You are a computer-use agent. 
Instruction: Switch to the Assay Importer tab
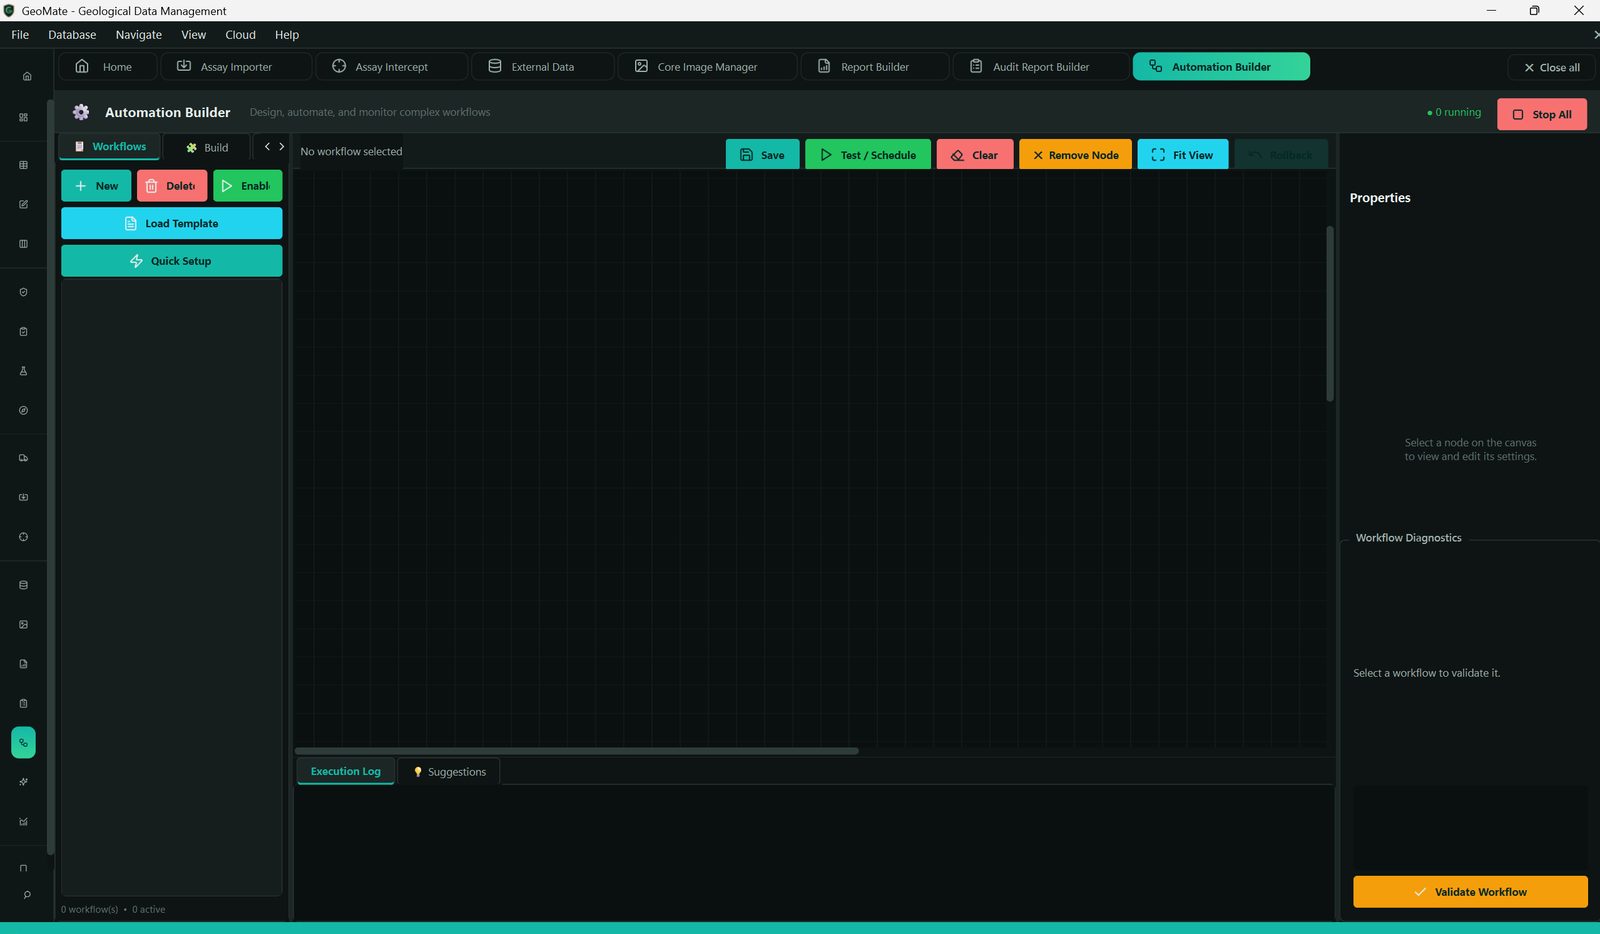[236, 67]
